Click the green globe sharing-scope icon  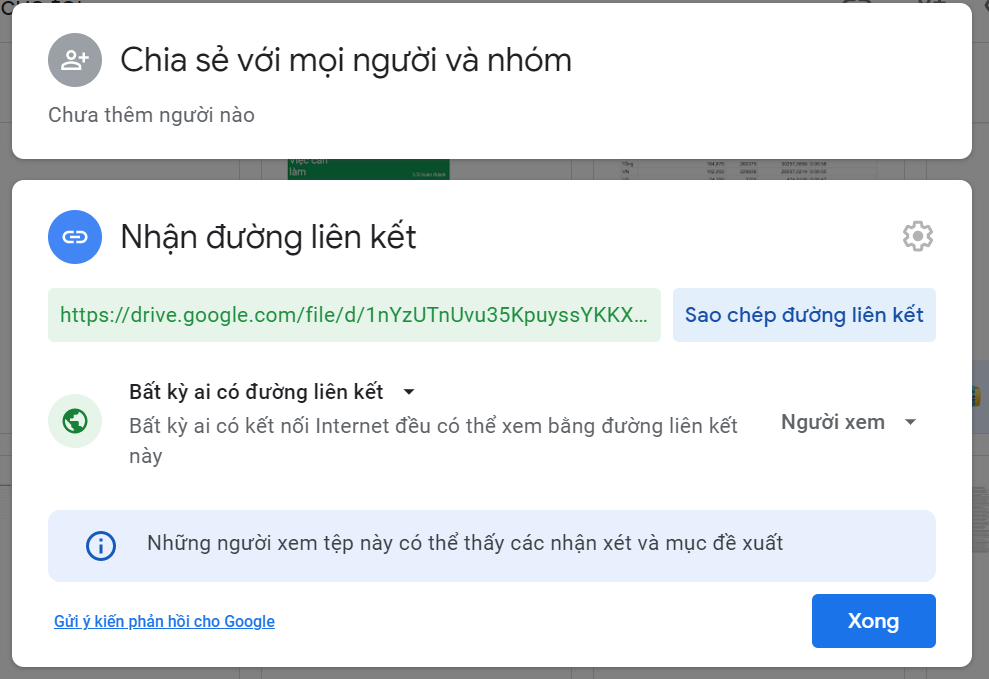point(75,422)
